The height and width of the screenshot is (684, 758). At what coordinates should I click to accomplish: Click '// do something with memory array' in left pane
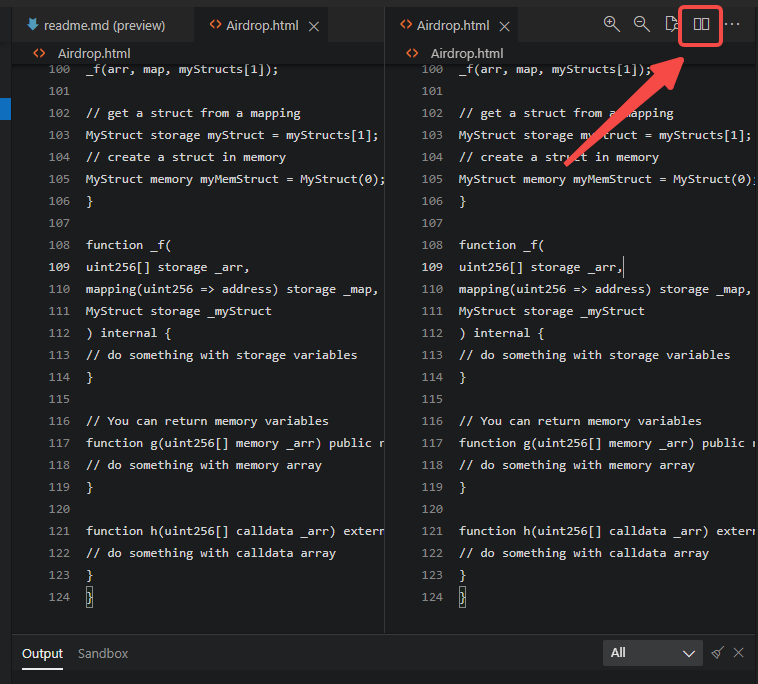point(204,465)
